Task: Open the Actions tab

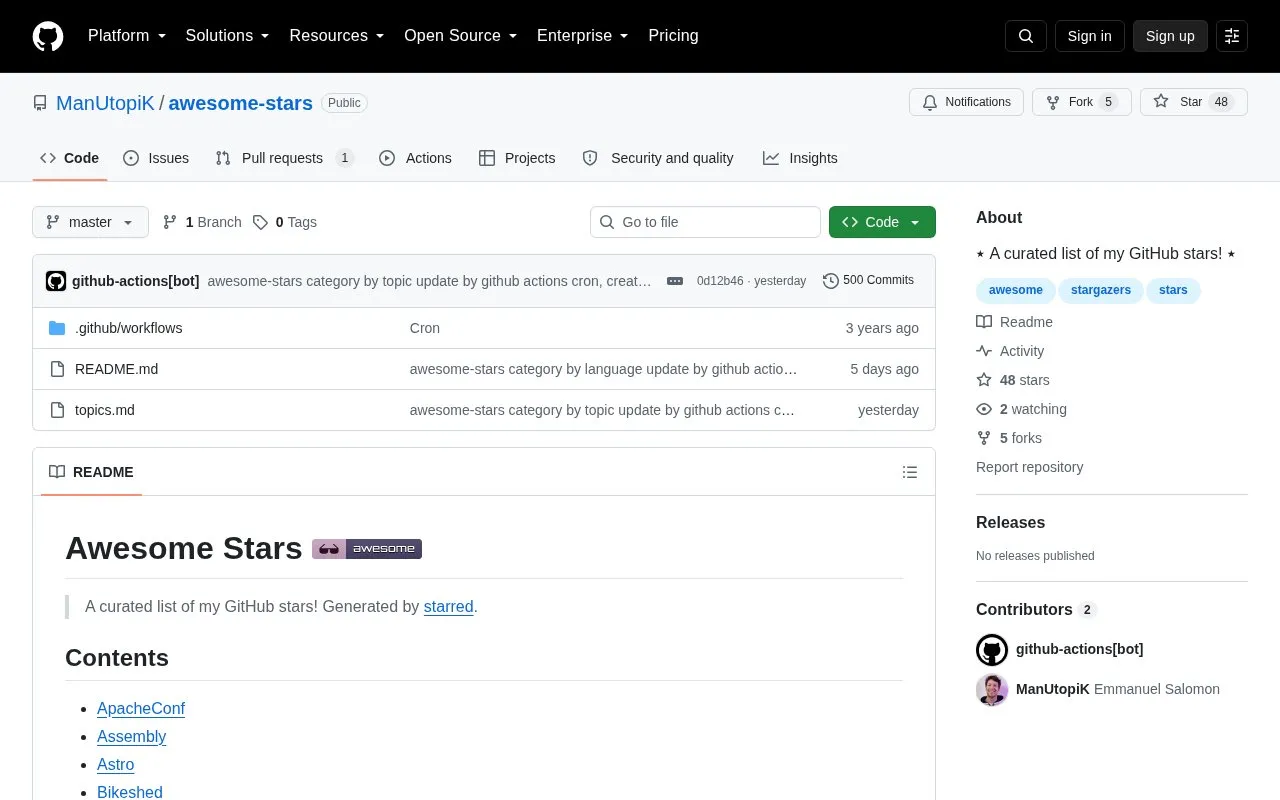Action: pyautogui.click(x=415, y=158)
